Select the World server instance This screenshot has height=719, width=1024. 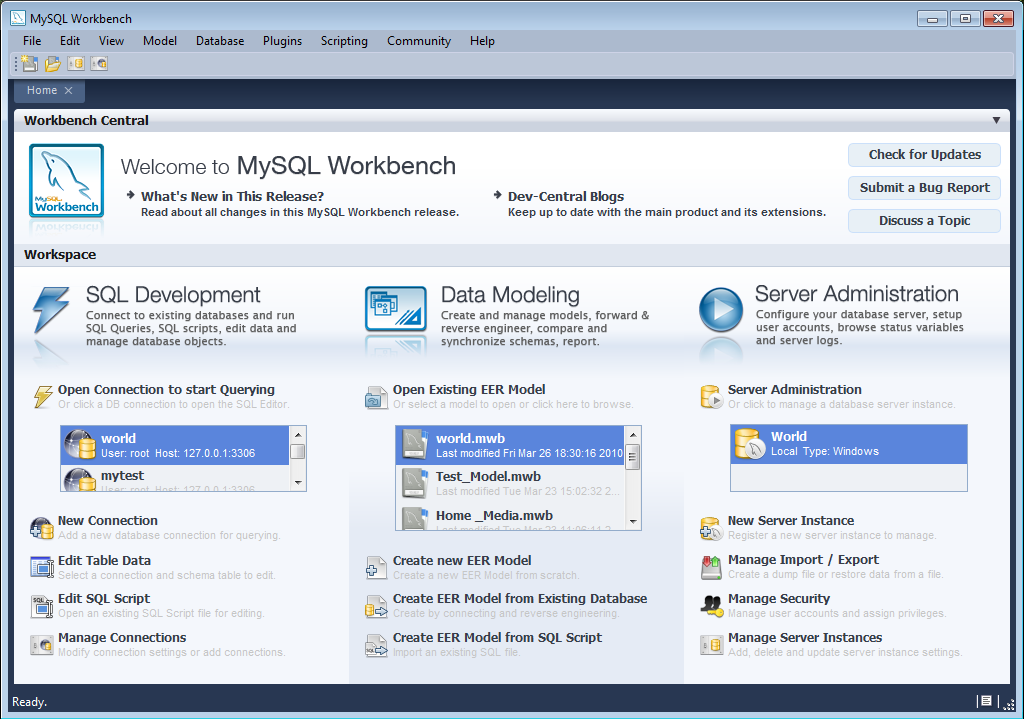coord(848,444)
